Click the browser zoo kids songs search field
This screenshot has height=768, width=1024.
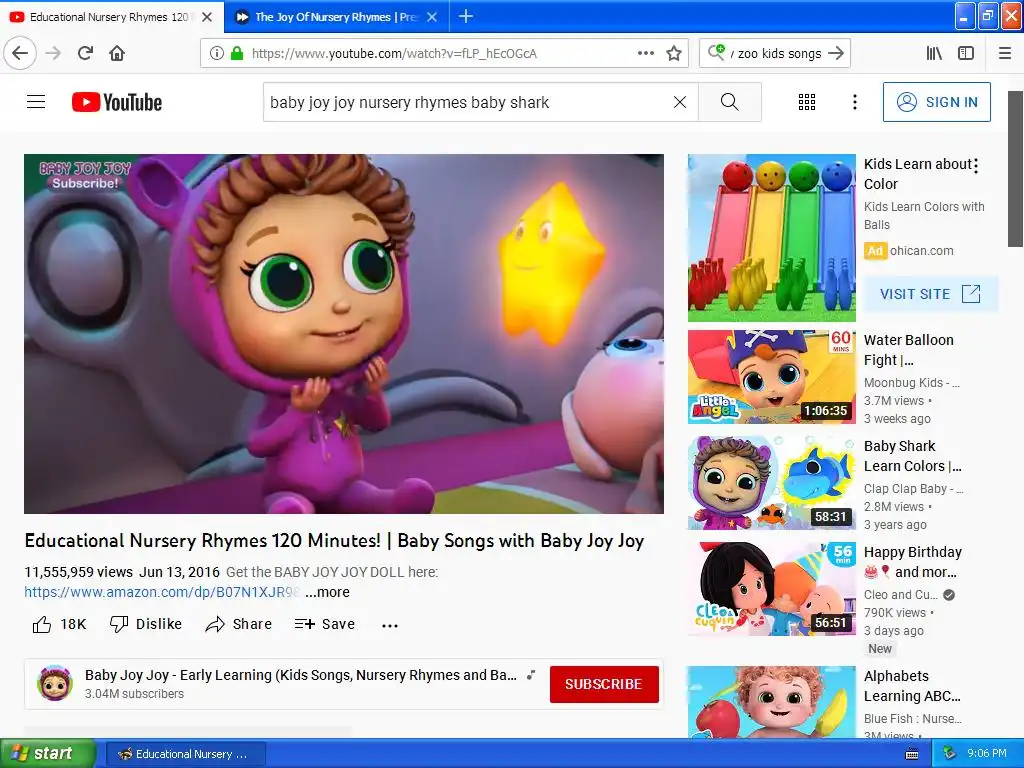click(777, 53)
